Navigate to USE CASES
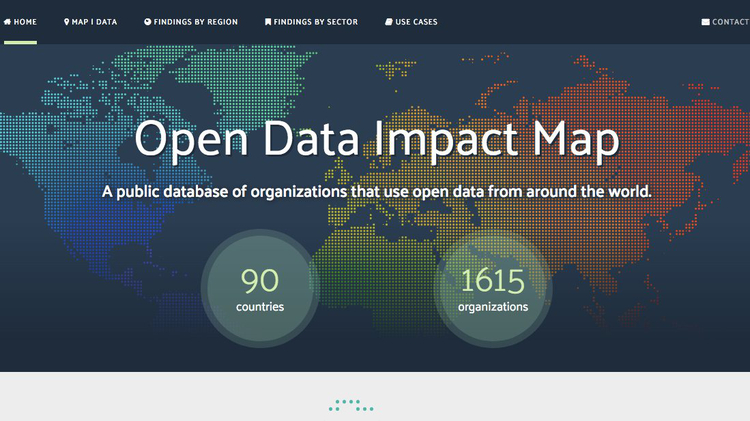This screenshot has height=421, width=750. [411, 22]
